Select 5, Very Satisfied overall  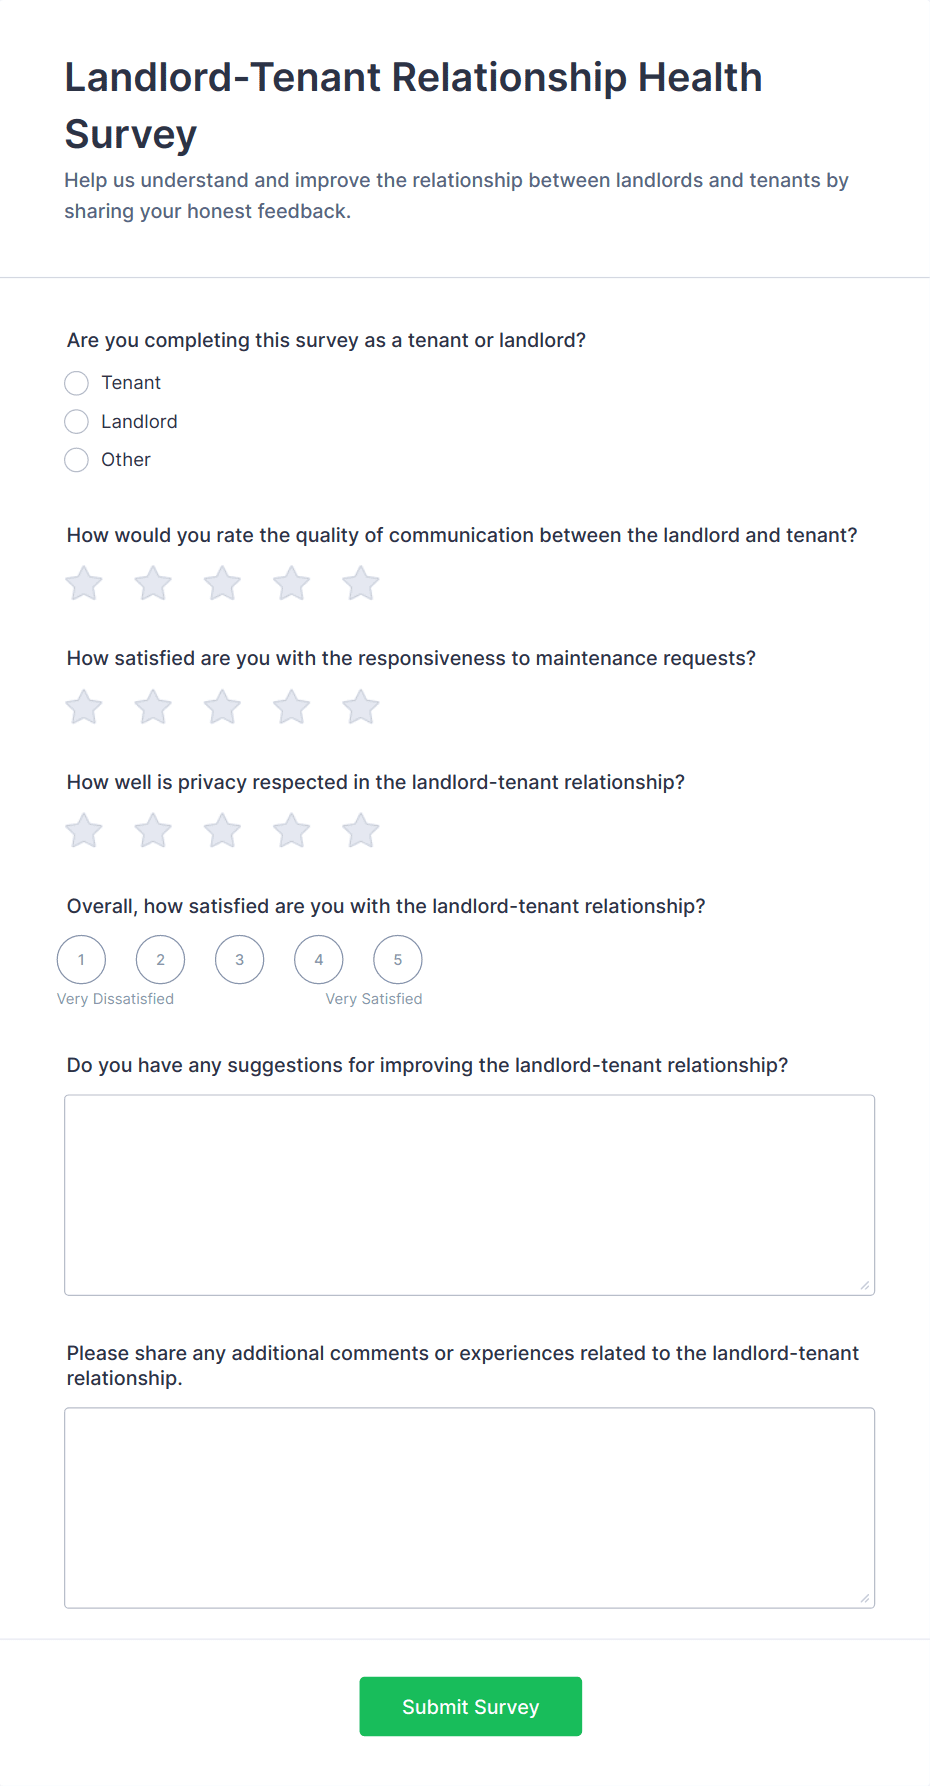pos(397,959)
